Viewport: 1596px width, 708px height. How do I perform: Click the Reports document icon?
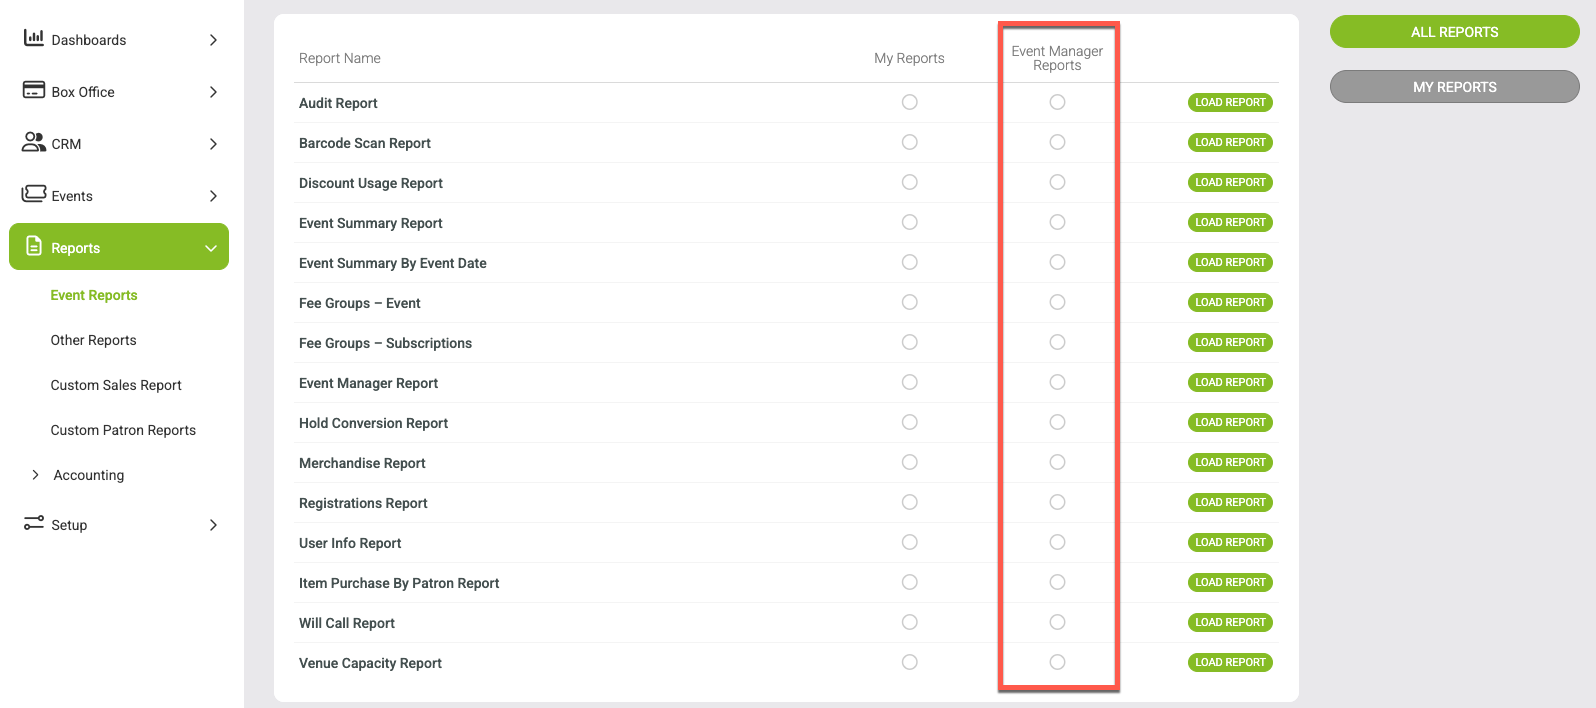34,246
